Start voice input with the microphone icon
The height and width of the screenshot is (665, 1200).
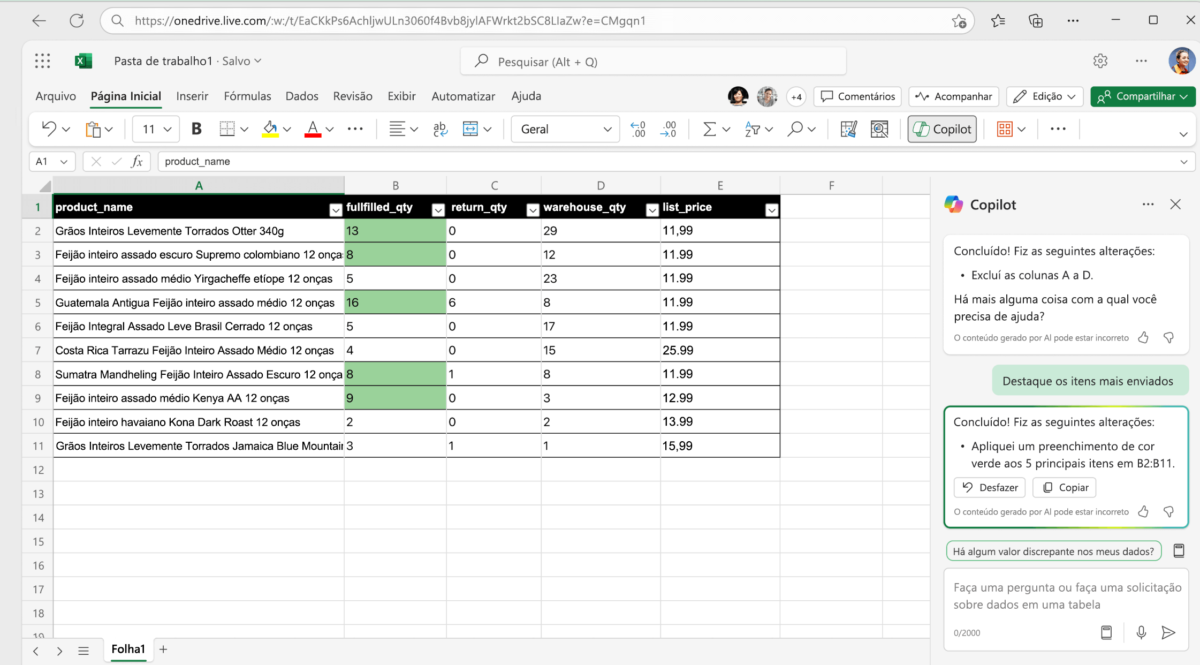[x=1141, y=632]
